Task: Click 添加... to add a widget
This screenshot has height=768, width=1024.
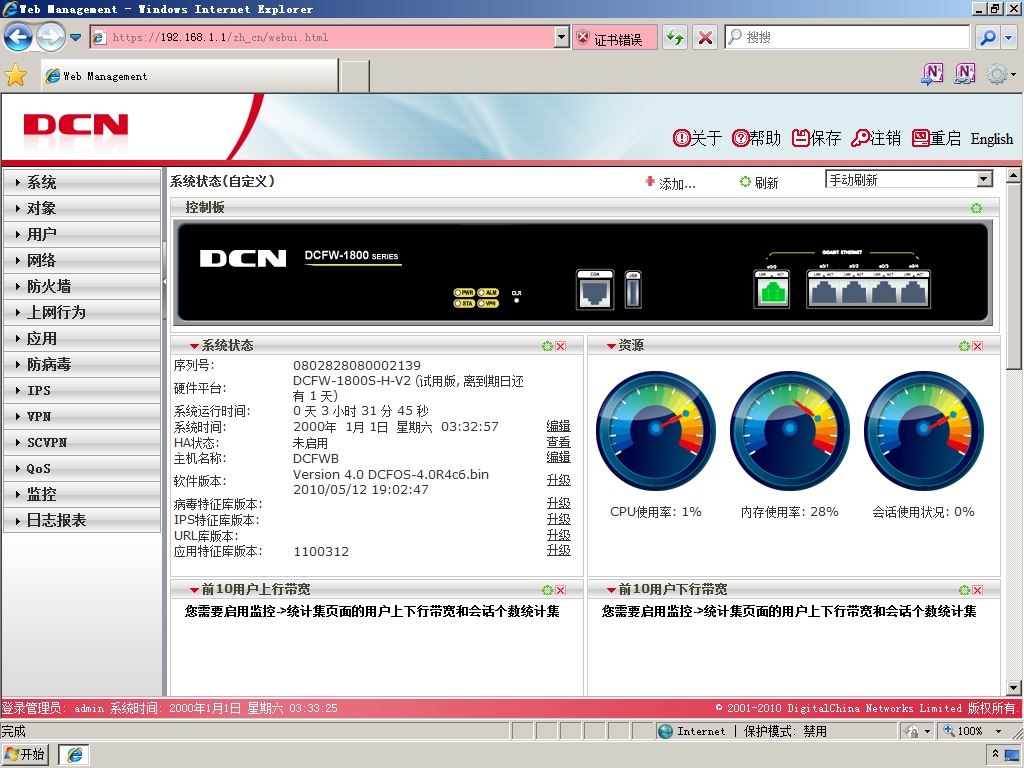Action: click(670, 183)
